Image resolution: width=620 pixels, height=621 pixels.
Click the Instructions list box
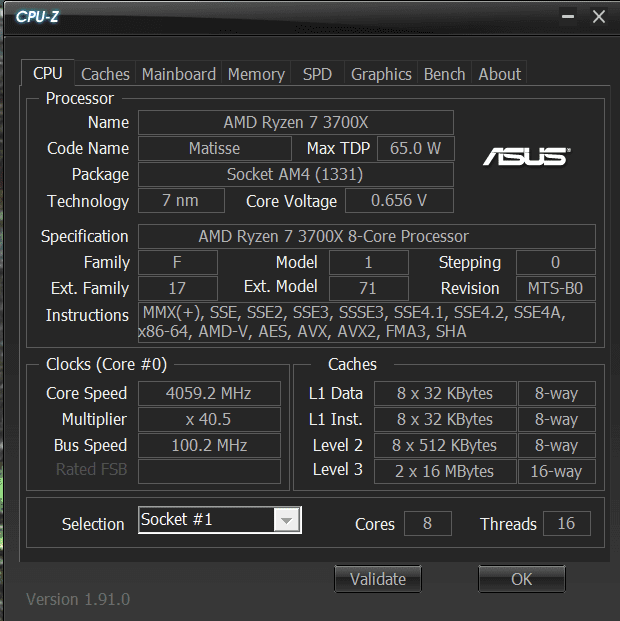pyautogui.click(x=367, y=322)
